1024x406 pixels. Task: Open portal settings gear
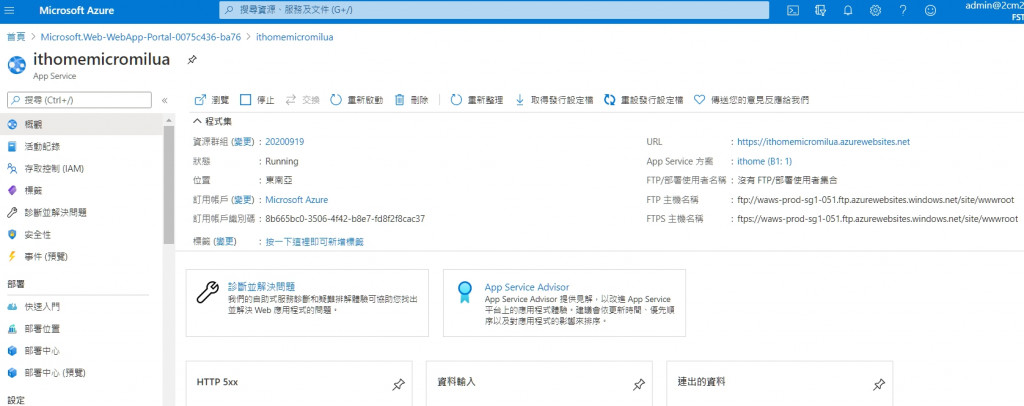coord(875,10)
